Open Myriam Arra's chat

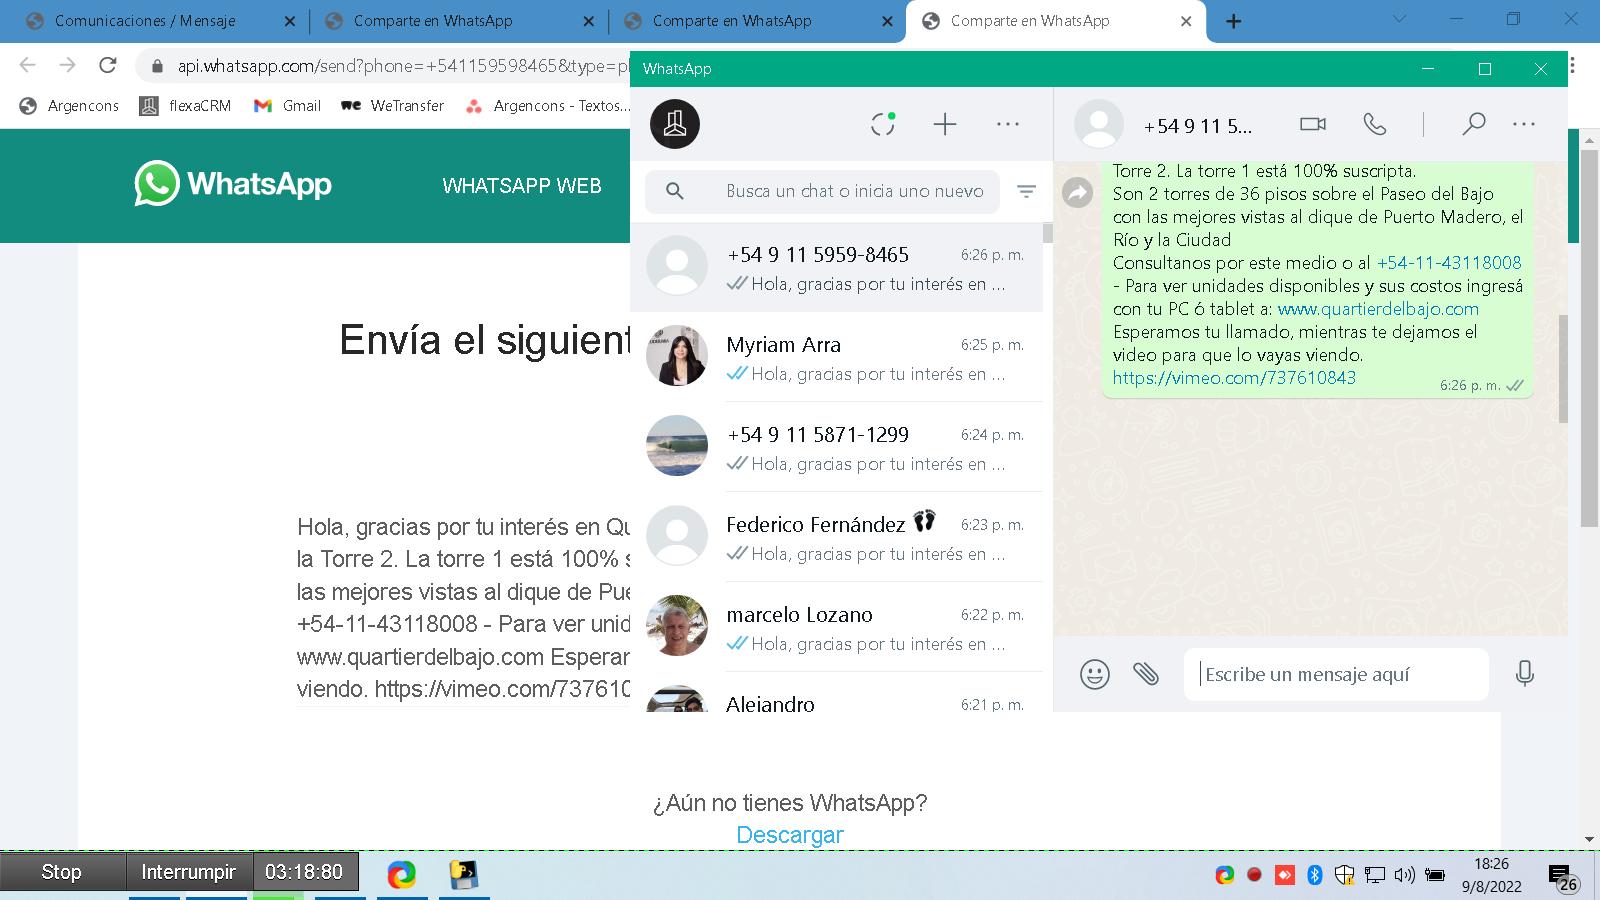(836, 357)
